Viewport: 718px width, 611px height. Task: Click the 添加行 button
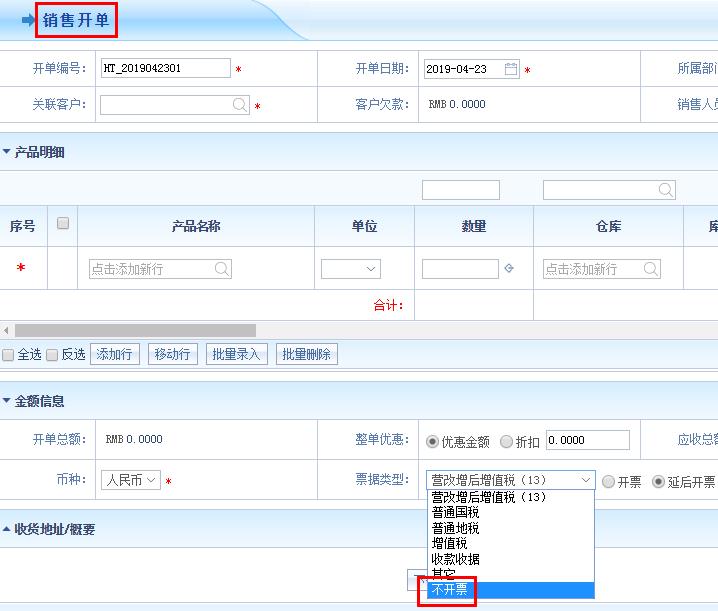tap(115, 354)
